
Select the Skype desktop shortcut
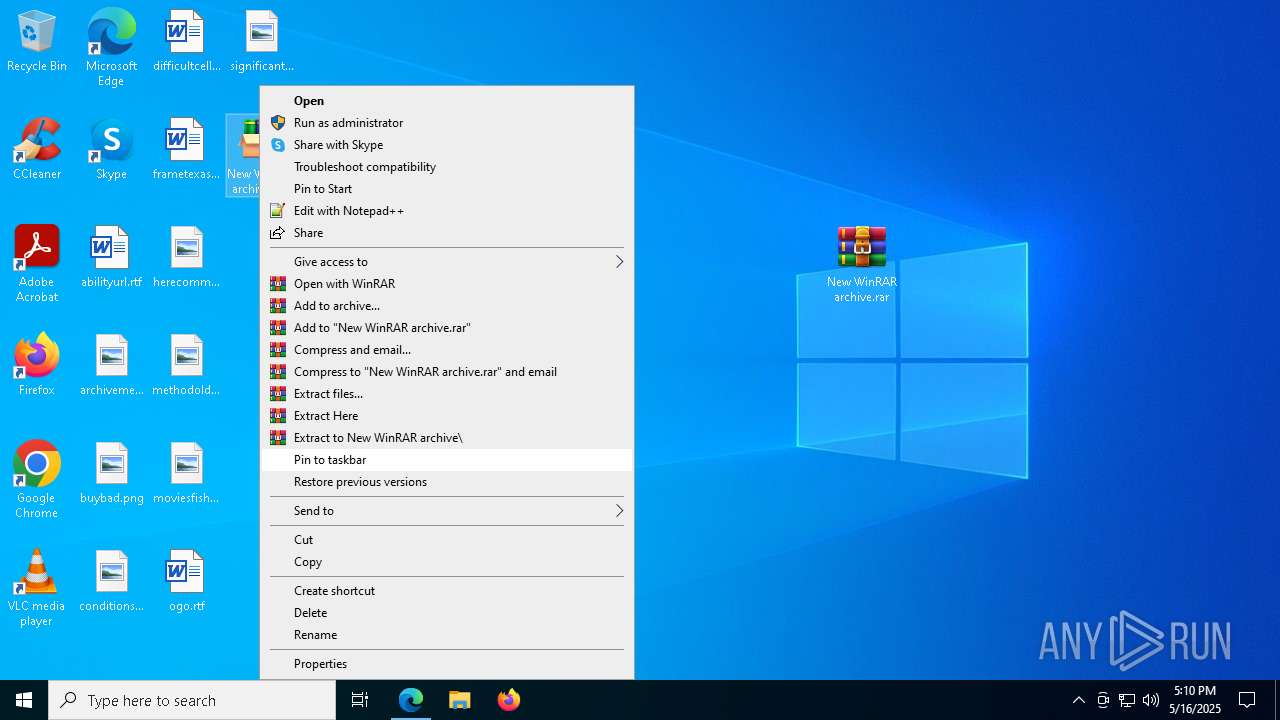click(x=111, y=150)
